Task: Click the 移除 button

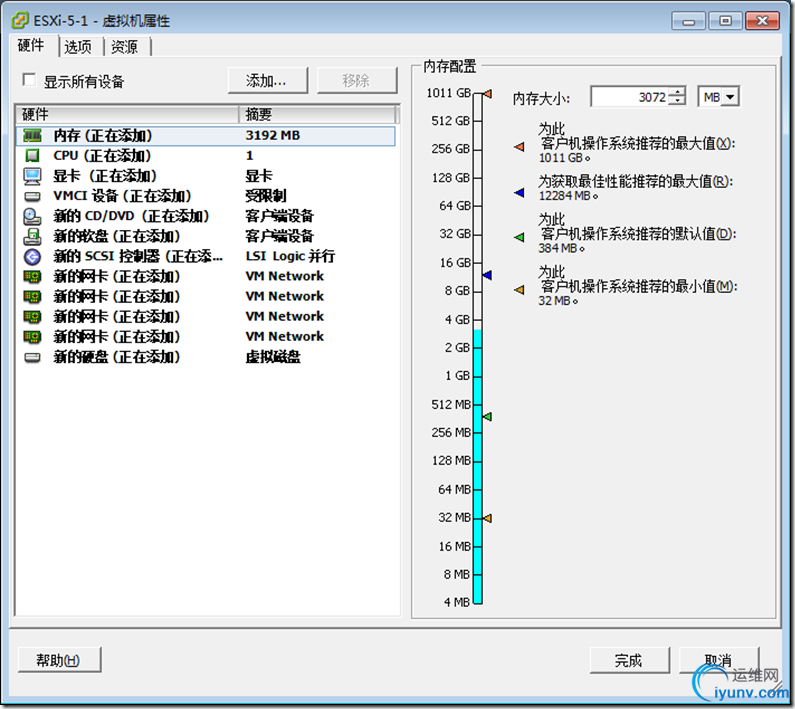Action: [x=356, y=80]
